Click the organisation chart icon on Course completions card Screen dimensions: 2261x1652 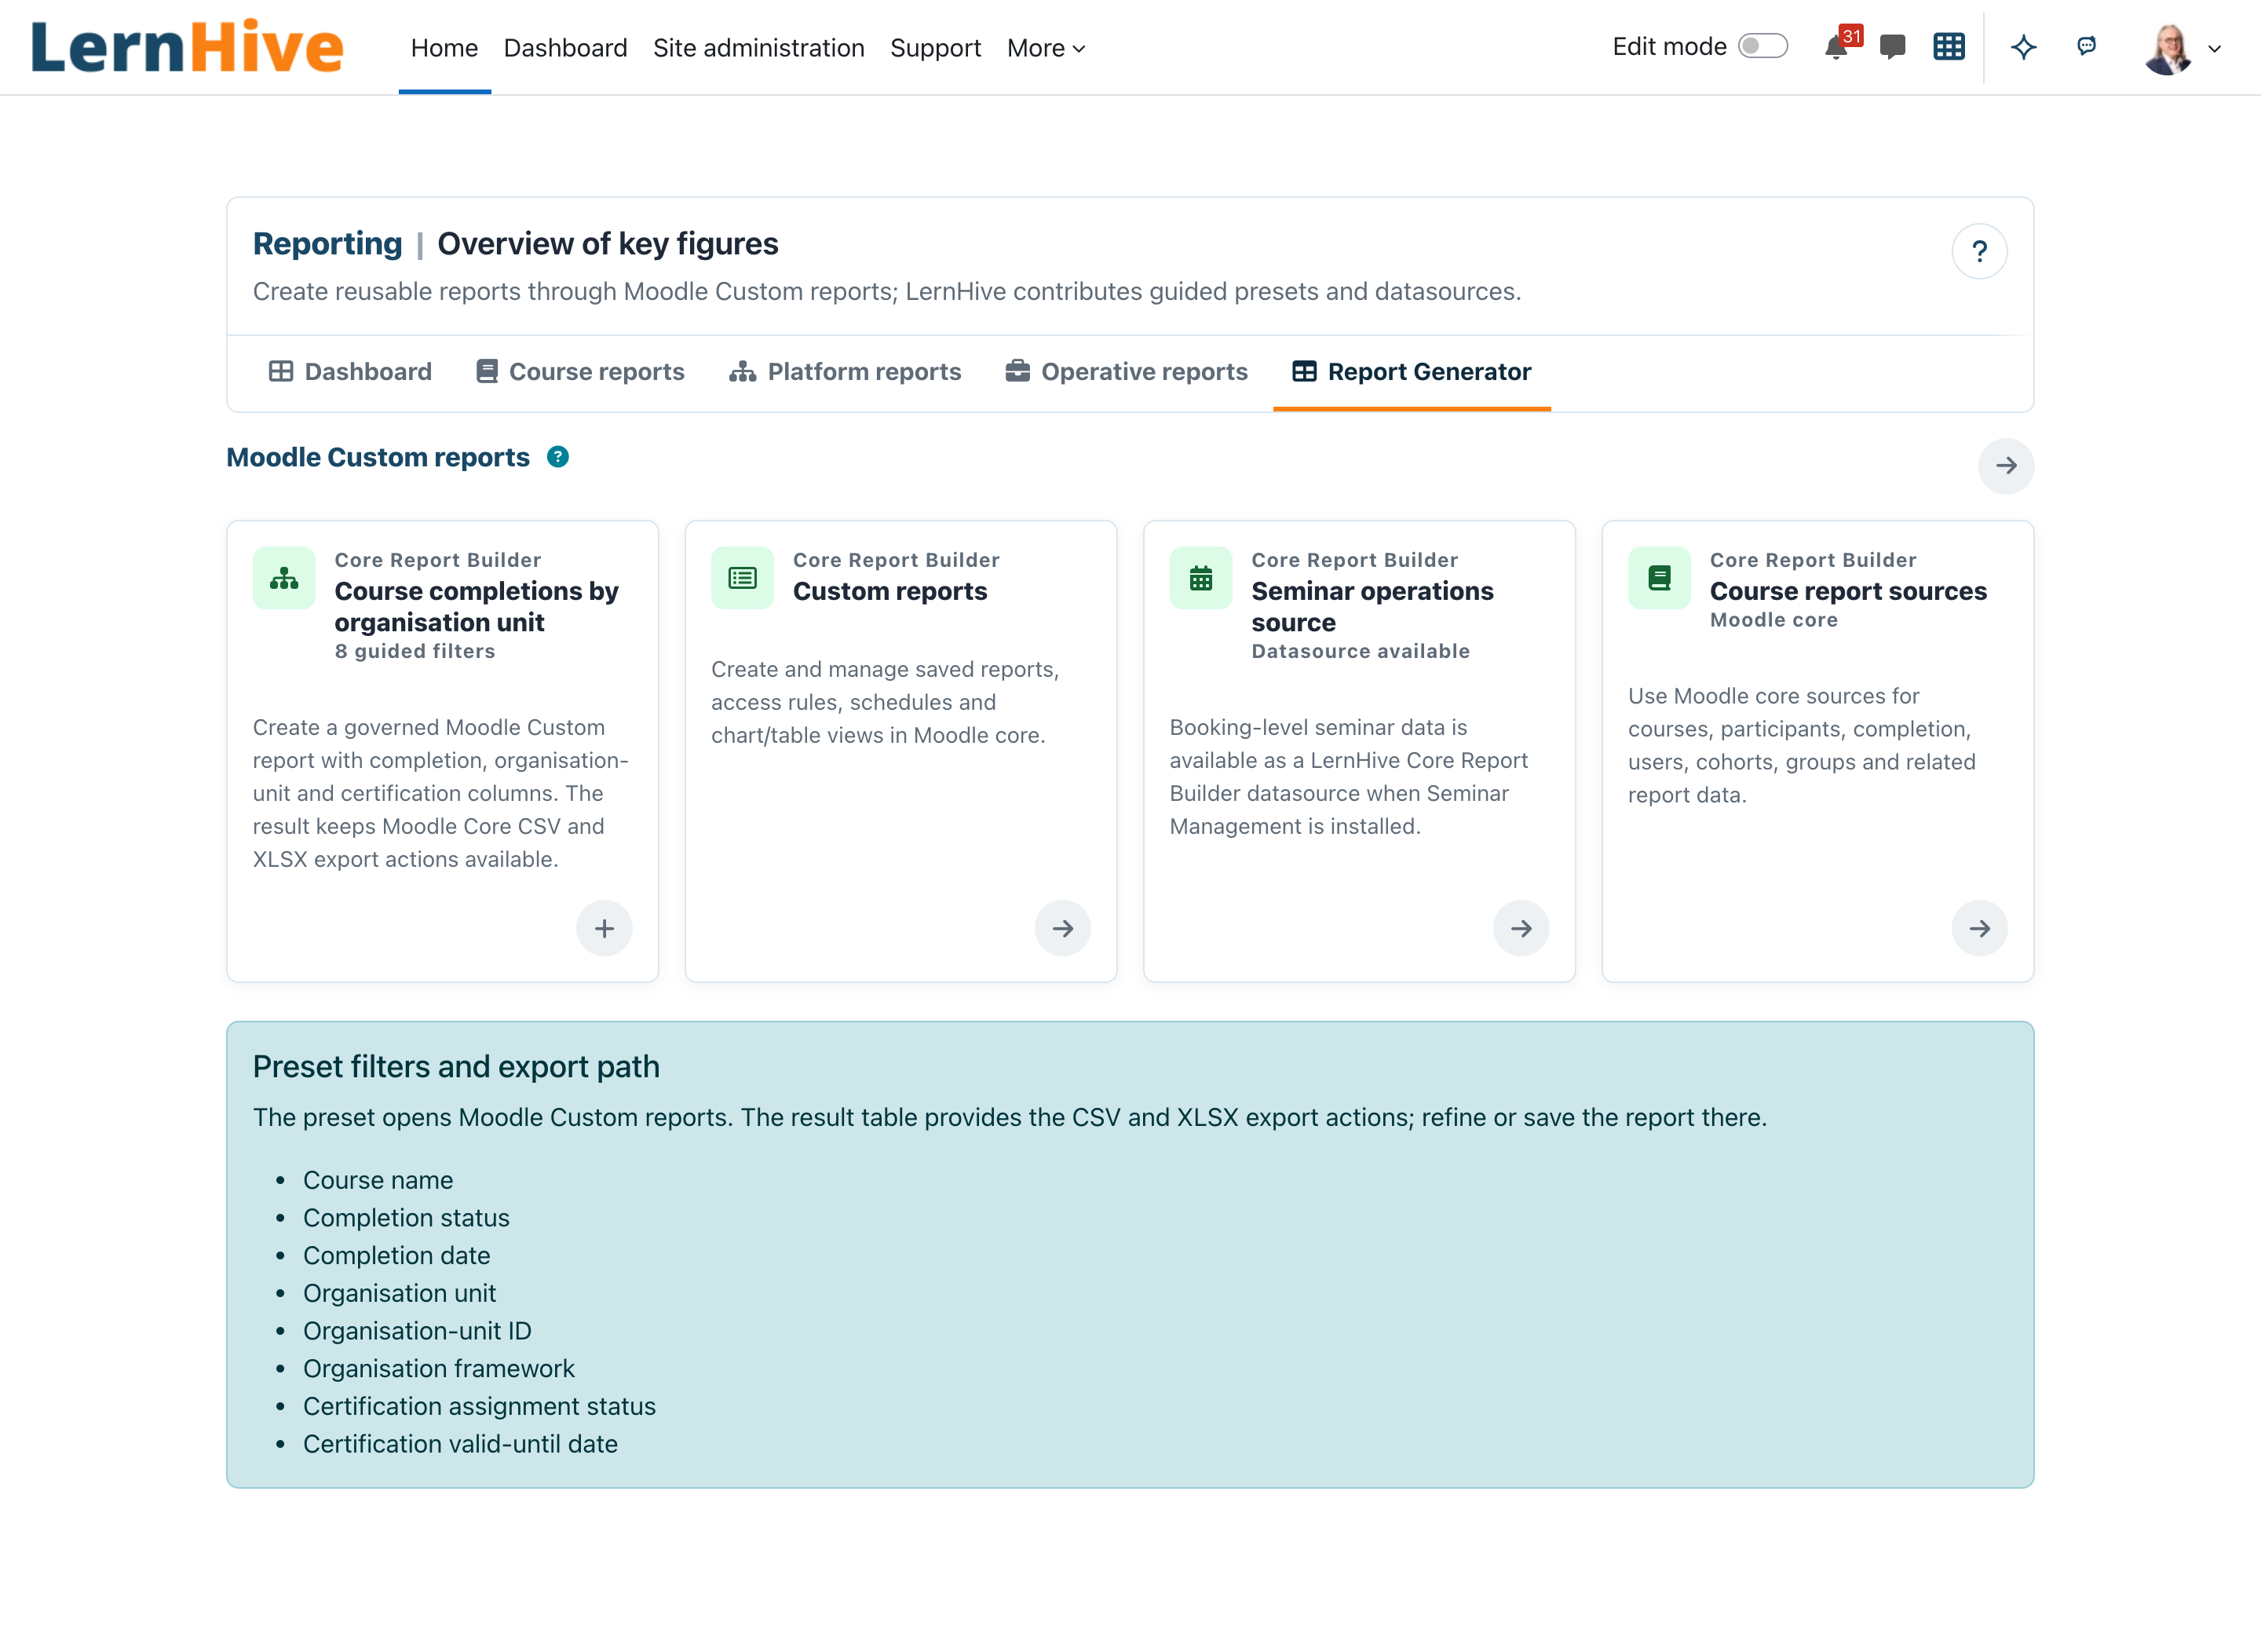(284, 578)
